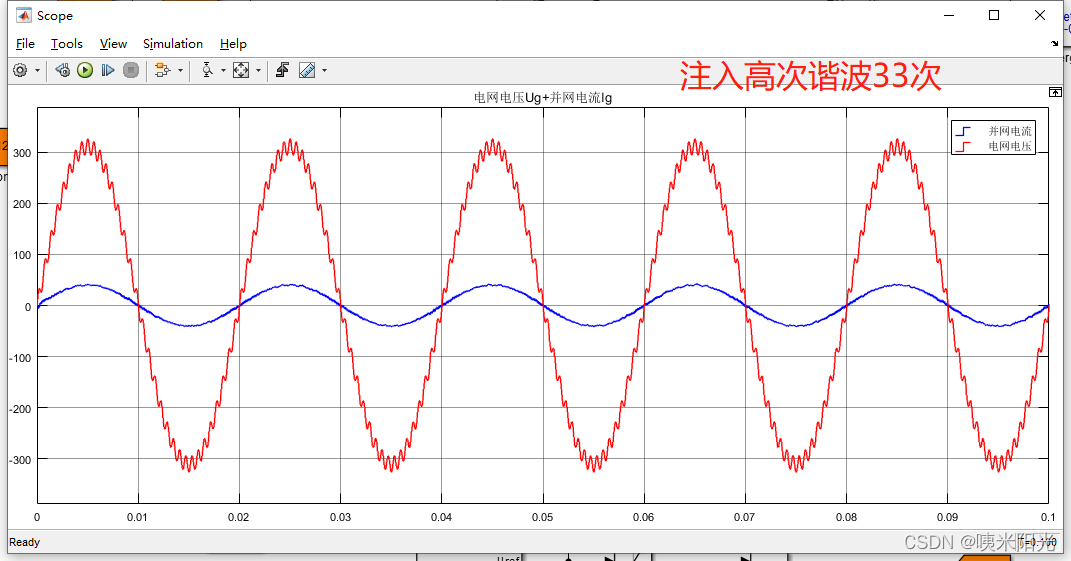Screen dimensions: 1071x561
Task: Open the File menu
Action: [x=25, y=44]
